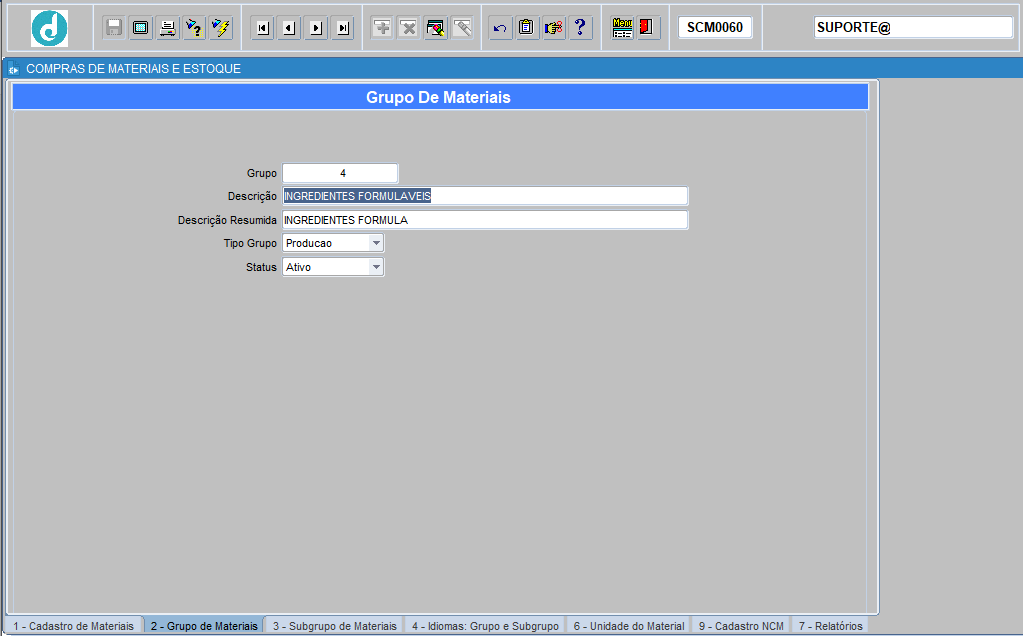Go to first record

(262, 28)
